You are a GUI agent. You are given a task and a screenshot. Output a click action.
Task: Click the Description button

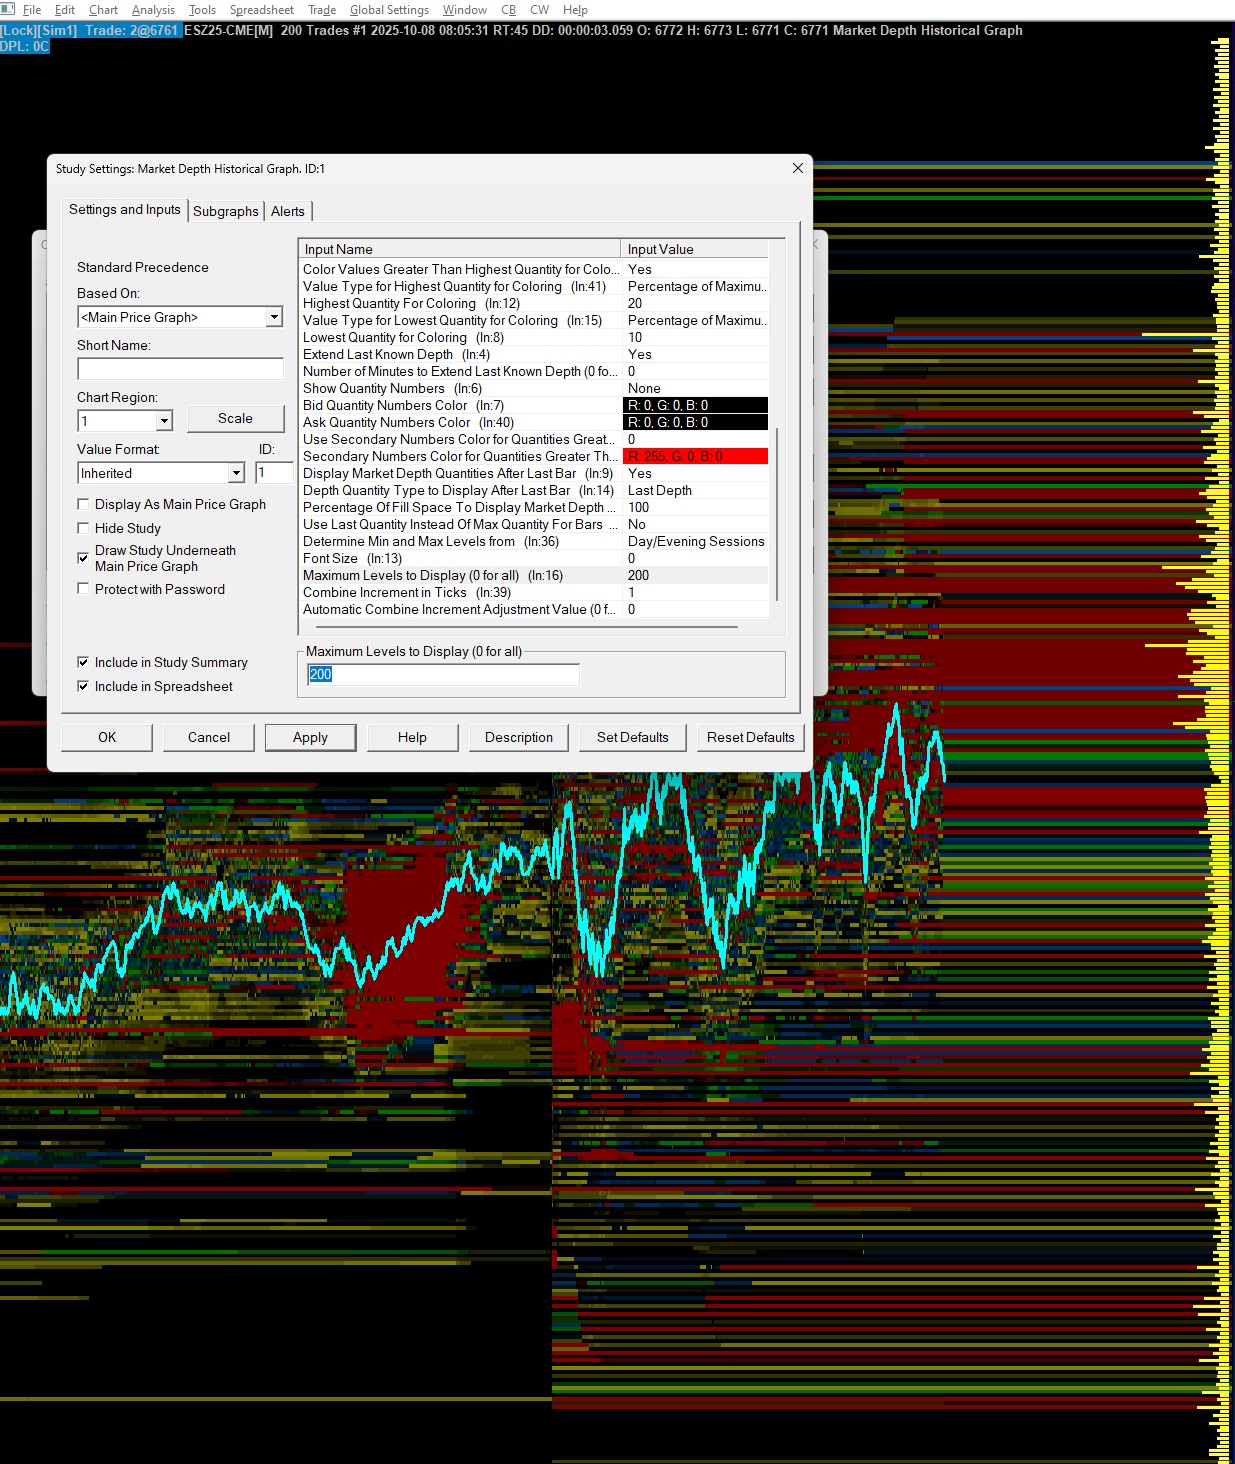(x=519, y=737)
